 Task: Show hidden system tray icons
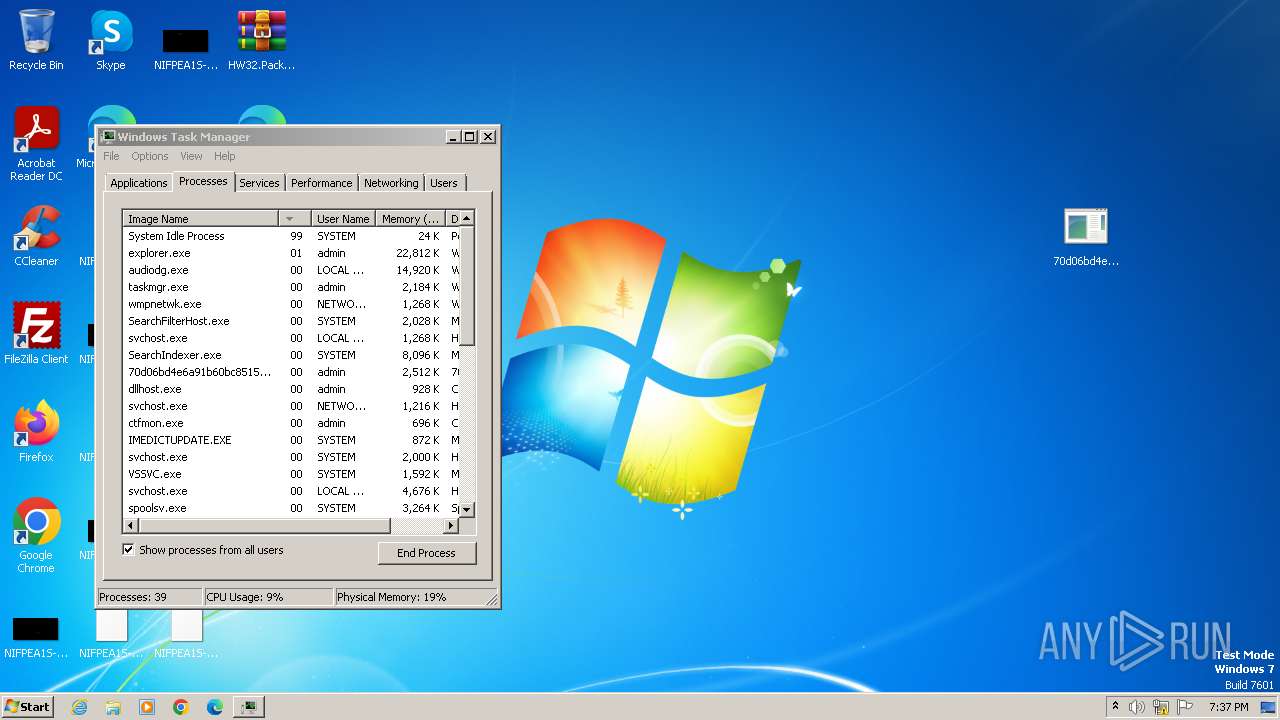point(1116,707)
